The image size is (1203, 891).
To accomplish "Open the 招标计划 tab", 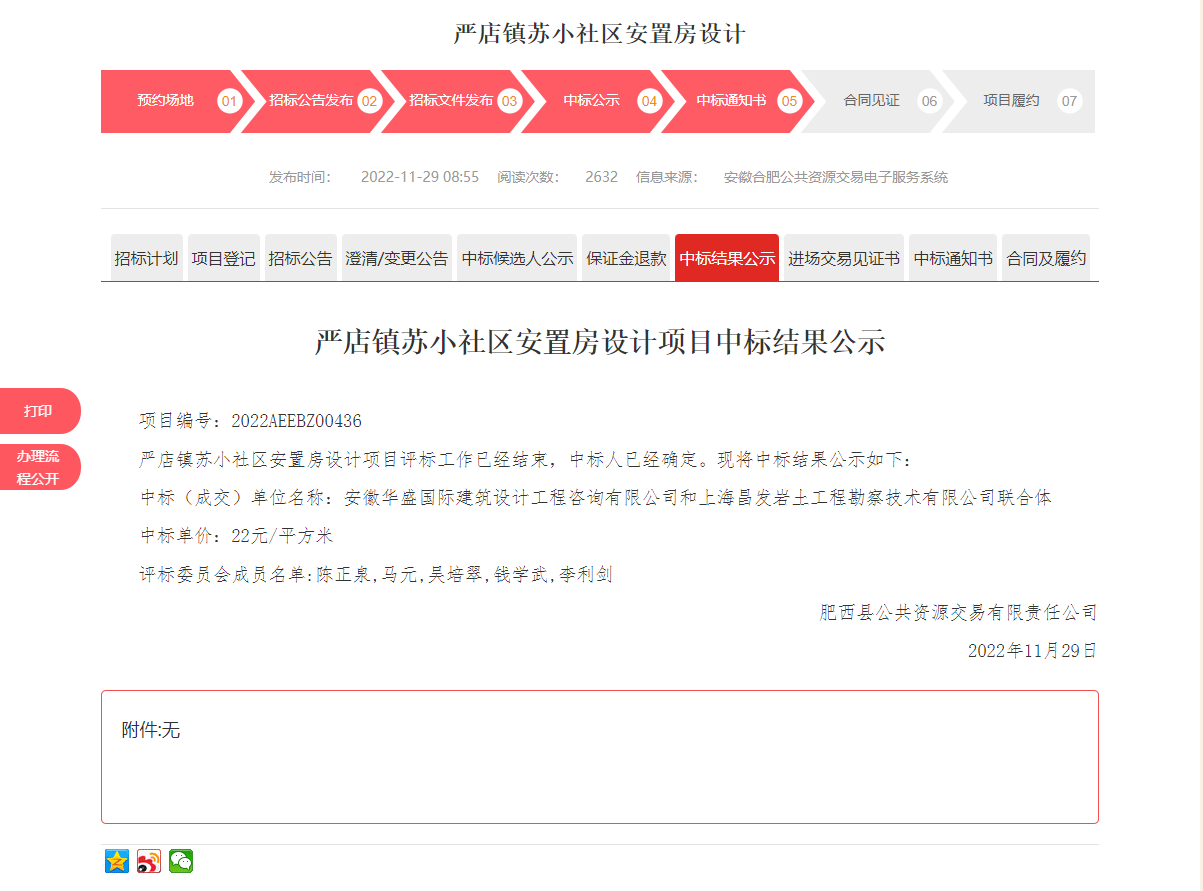I will (146, 258).
